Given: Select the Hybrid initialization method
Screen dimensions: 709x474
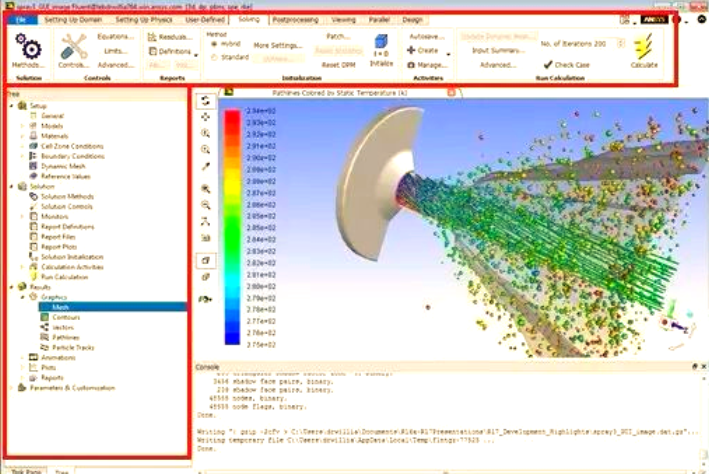Looking at the screenshot, I should pos(214,44).
